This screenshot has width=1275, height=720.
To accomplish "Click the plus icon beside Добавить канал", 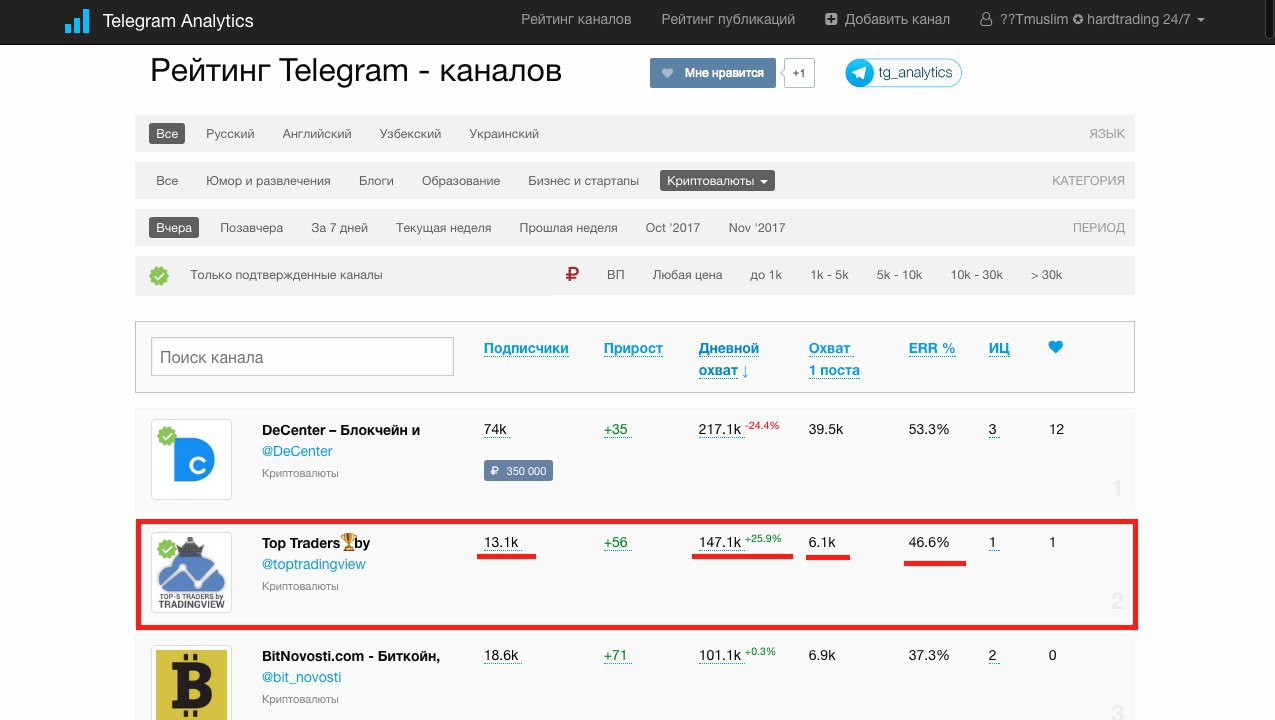I will pos(831,19).
